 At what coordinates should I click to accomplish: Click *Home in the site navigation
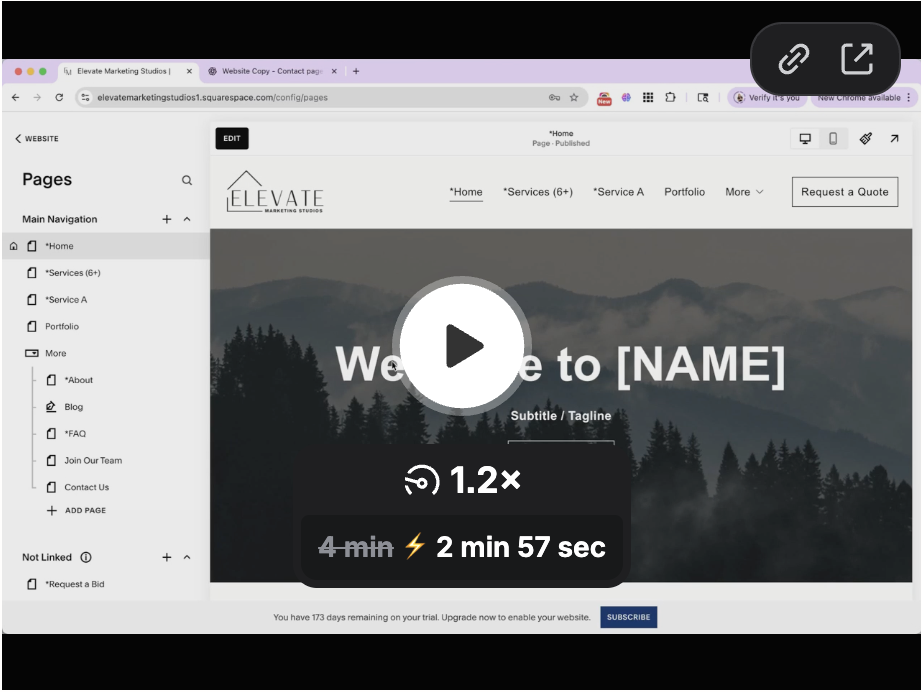coord(466,192)
